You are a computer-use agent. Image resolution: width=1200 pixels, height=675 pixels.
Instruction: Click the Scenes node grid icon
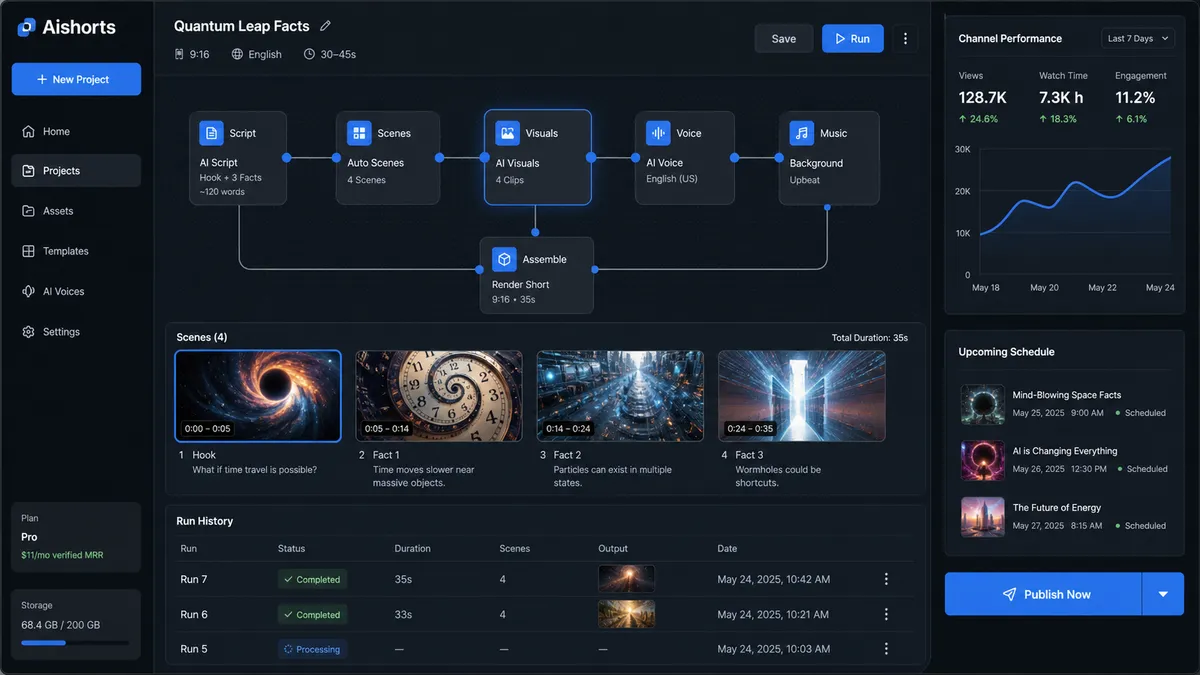pyautogui.click(x=359, y=133)
